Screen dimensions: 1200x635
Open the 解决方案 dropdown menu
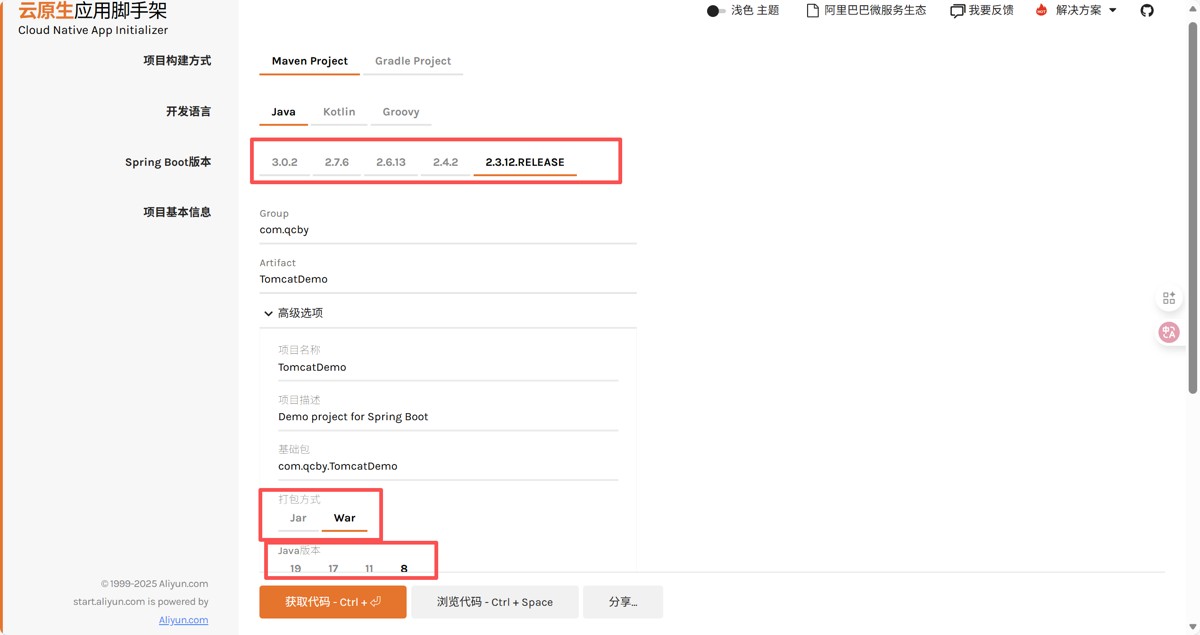pyautogui.click(x=1086, y=10)
